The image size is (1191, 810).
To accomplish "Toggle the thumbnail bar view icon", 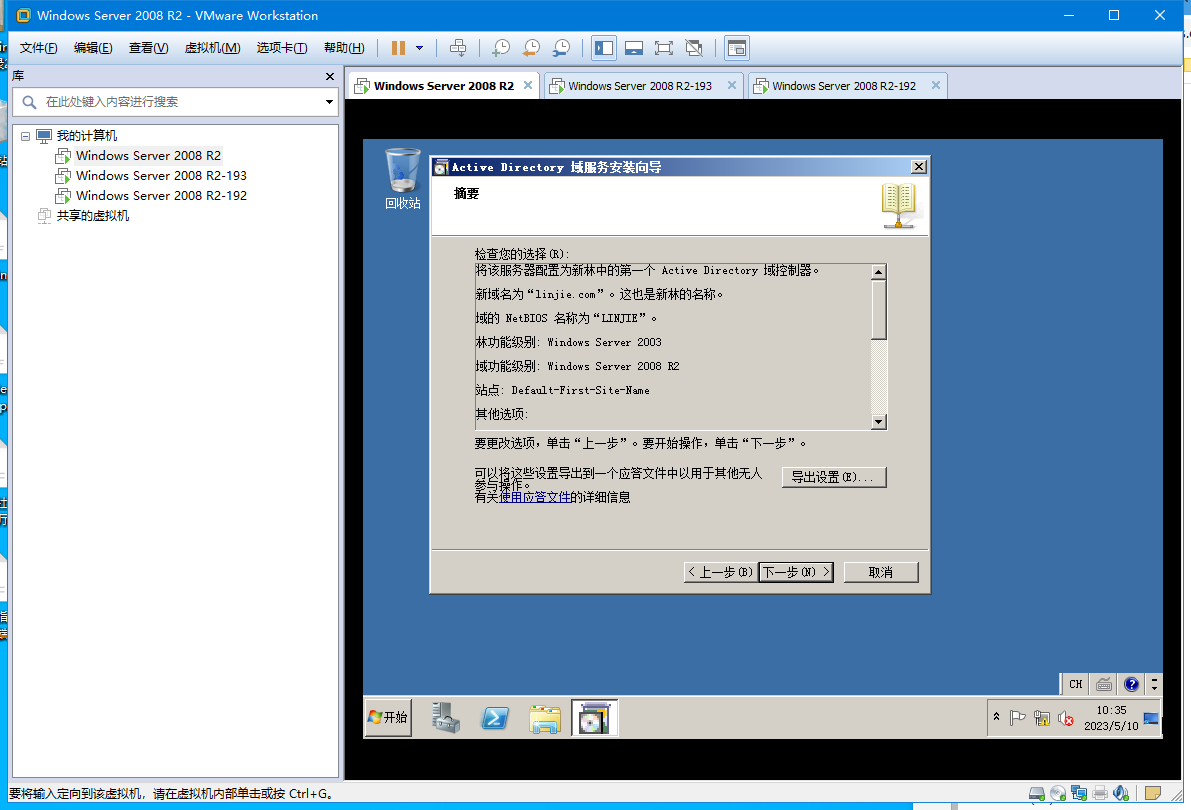I will pos(633,48).
